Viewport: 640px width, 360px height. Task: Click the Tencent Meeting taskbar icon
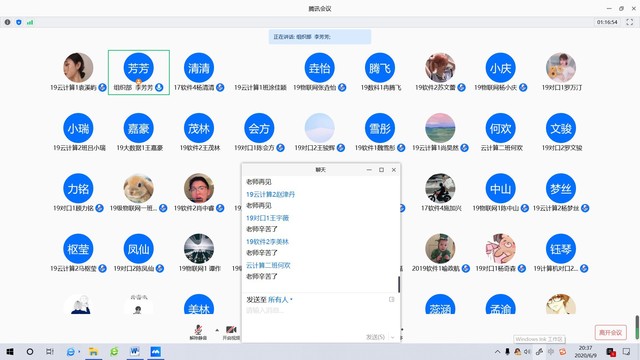(156, 351)
